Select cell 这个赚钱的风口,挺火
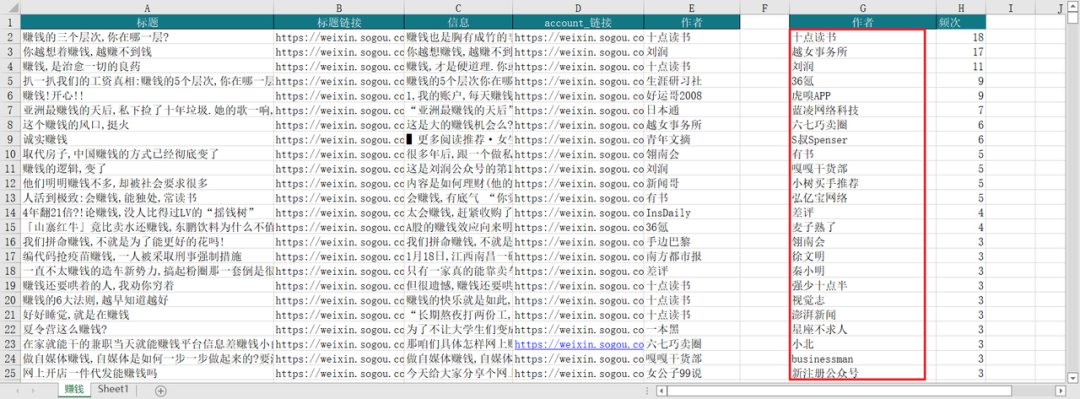The image size is (1080, 399). [x=147, y=125]
